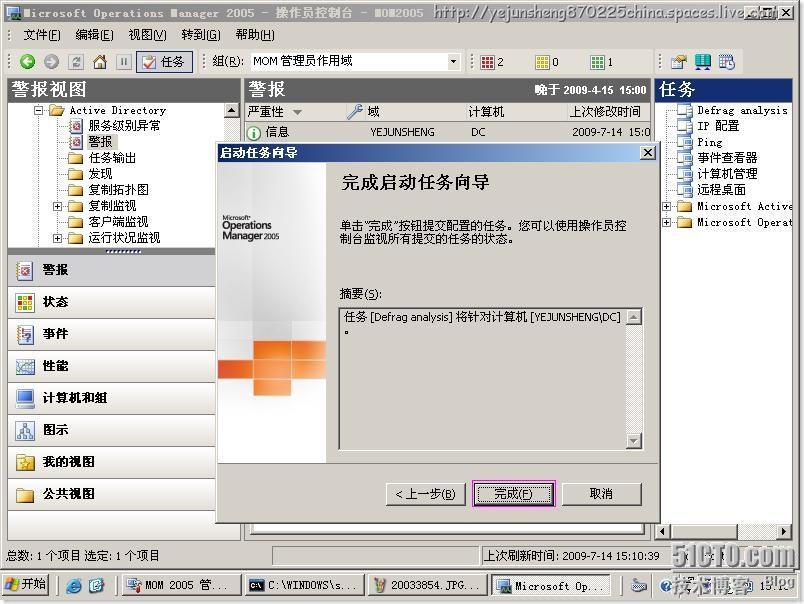Switch to C:\WINDOWS\s taskbar window
The width and height of the screenshot is (804, 604).
tap(305, 585)
